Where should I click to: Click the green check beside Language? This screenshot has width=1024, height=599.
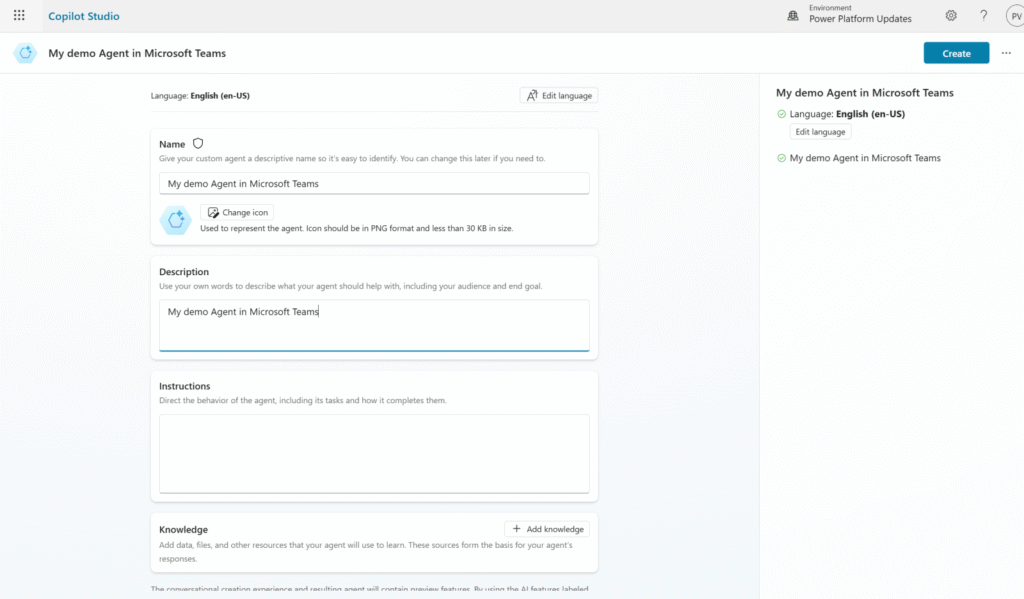pyautogui.click(x=781, y=114)
